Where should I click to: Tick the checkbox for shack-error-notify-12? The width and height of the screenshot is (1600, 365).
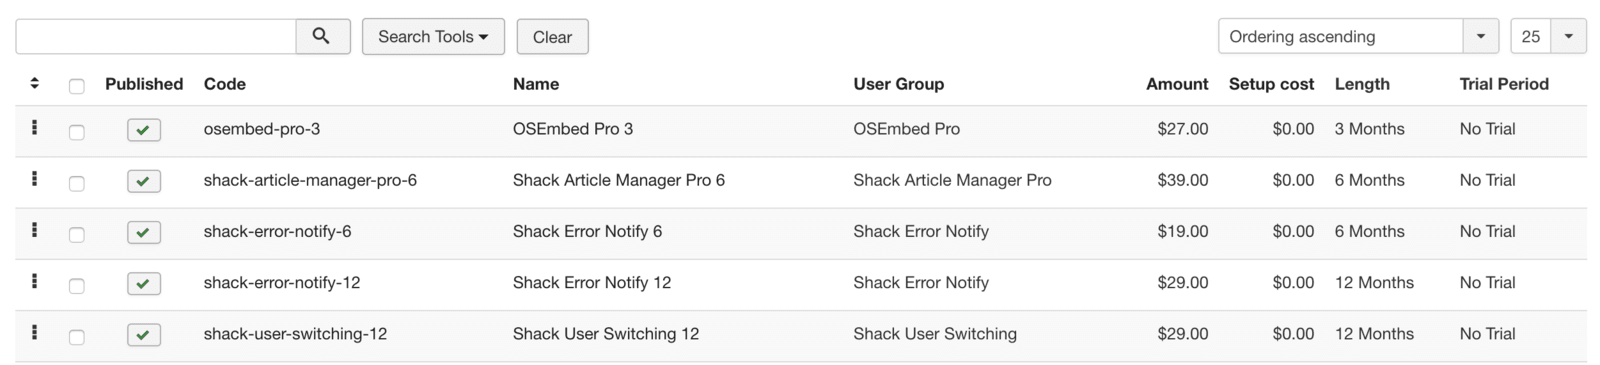click(x=77, y=286)
